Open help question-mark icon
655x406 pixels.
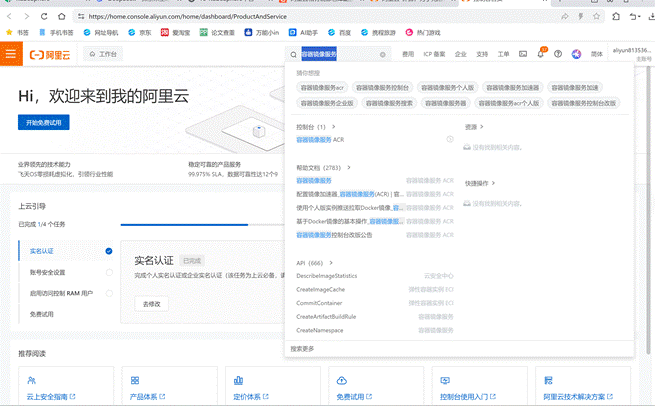tap(558, 54)
